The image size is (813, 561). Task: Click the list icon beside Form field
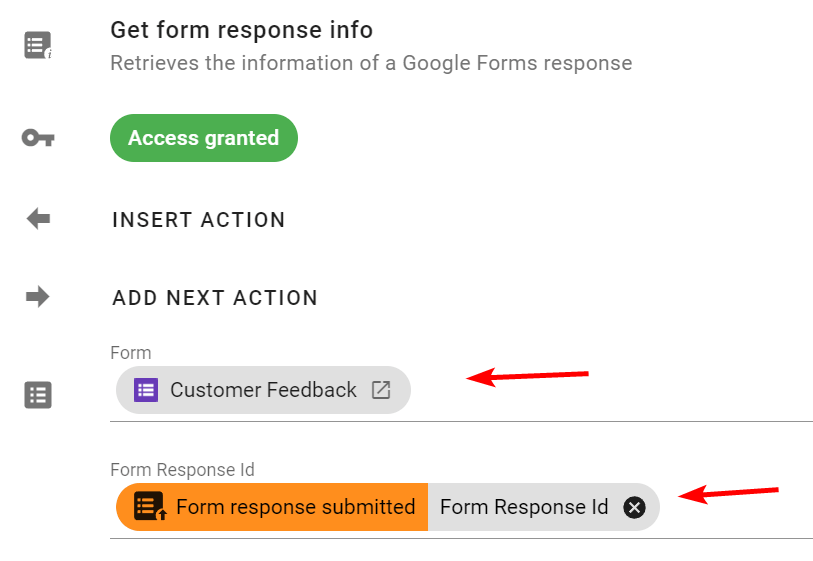coord(38,395)
